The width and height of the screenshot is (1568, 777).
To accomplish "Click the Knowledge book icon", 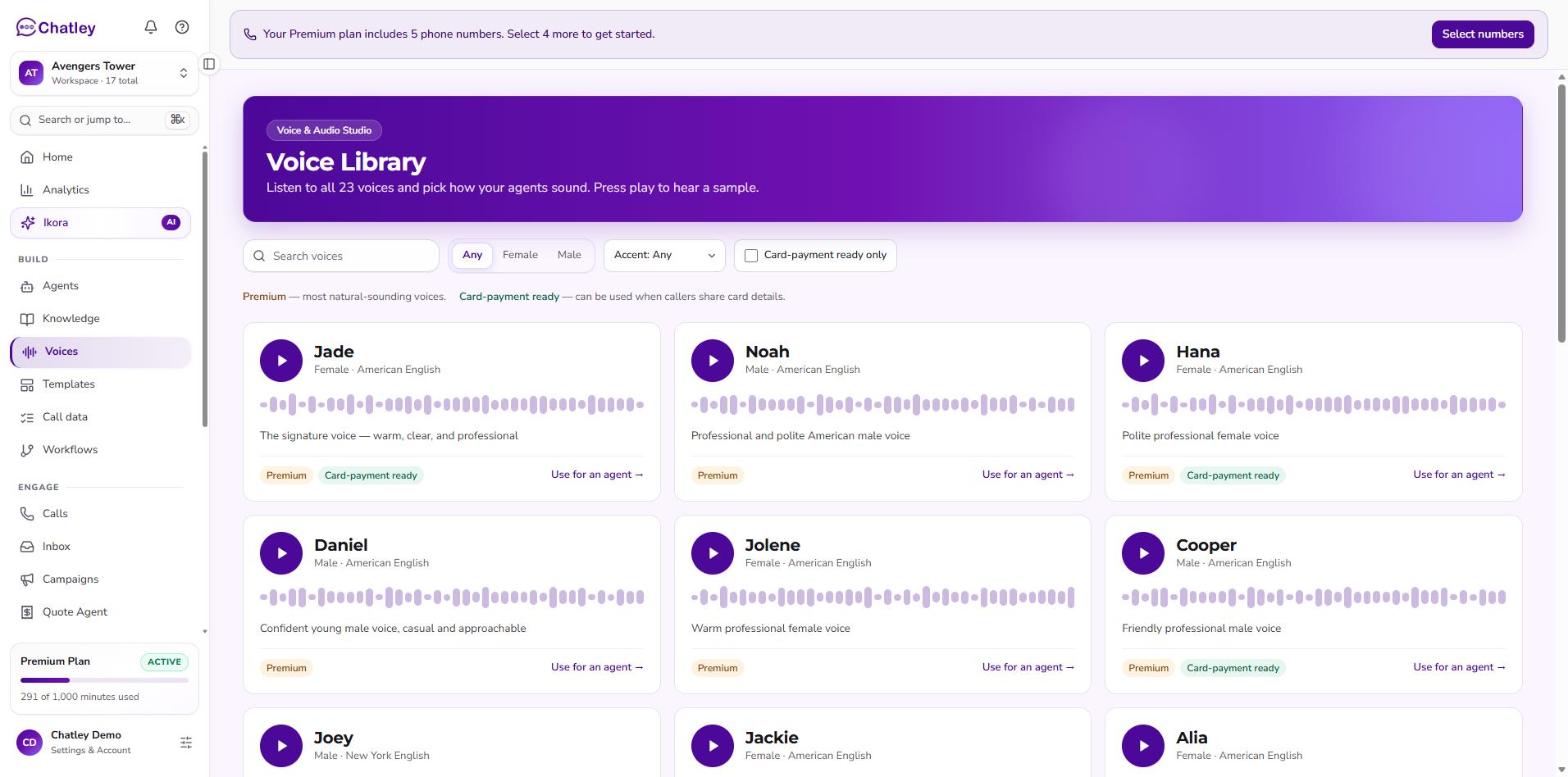I will coord(27,319).
